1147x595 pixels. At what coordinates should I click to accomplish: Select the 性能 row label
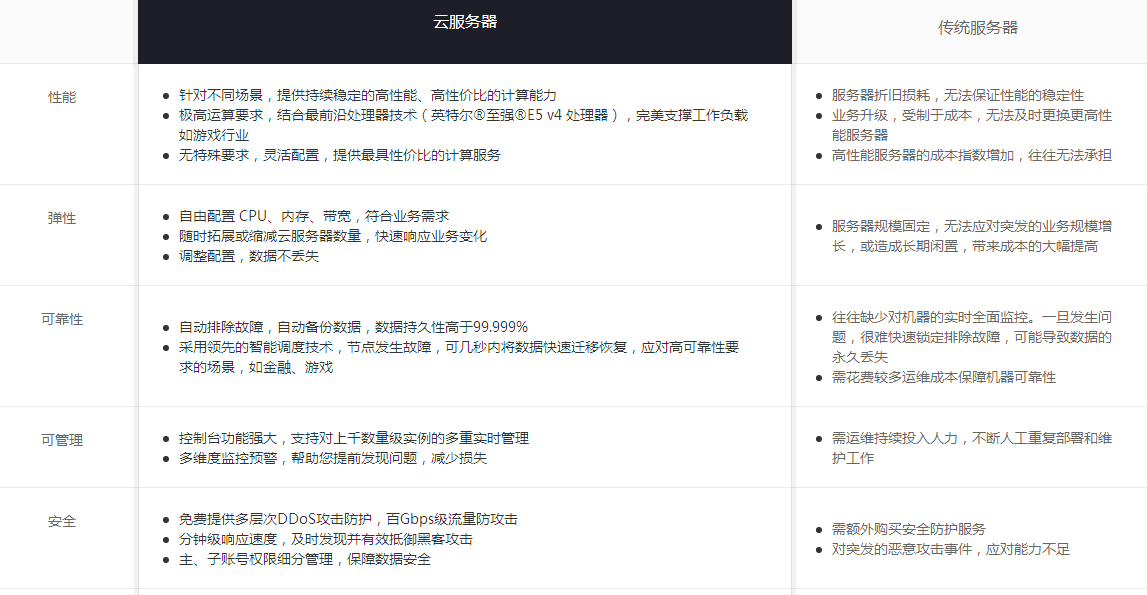62,98
